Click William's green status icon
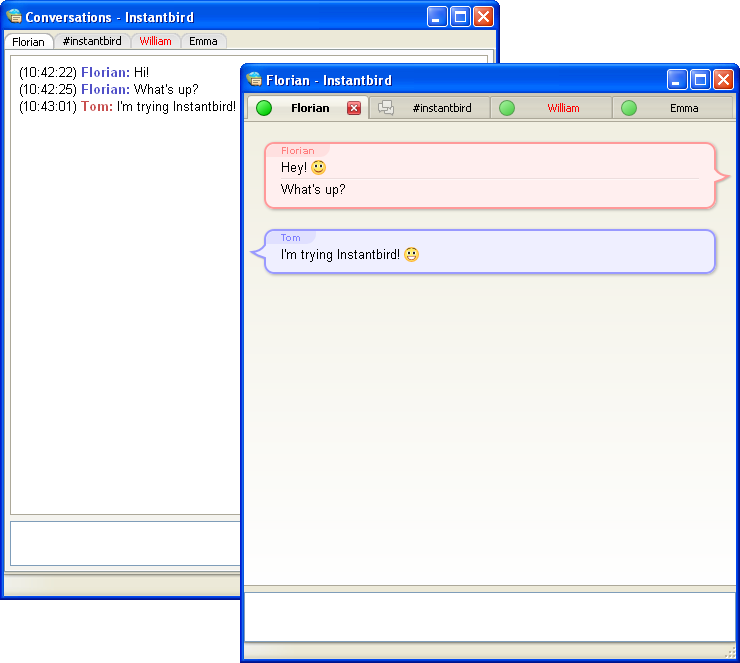Screen dimensions: 740x663 pos(507,108)
